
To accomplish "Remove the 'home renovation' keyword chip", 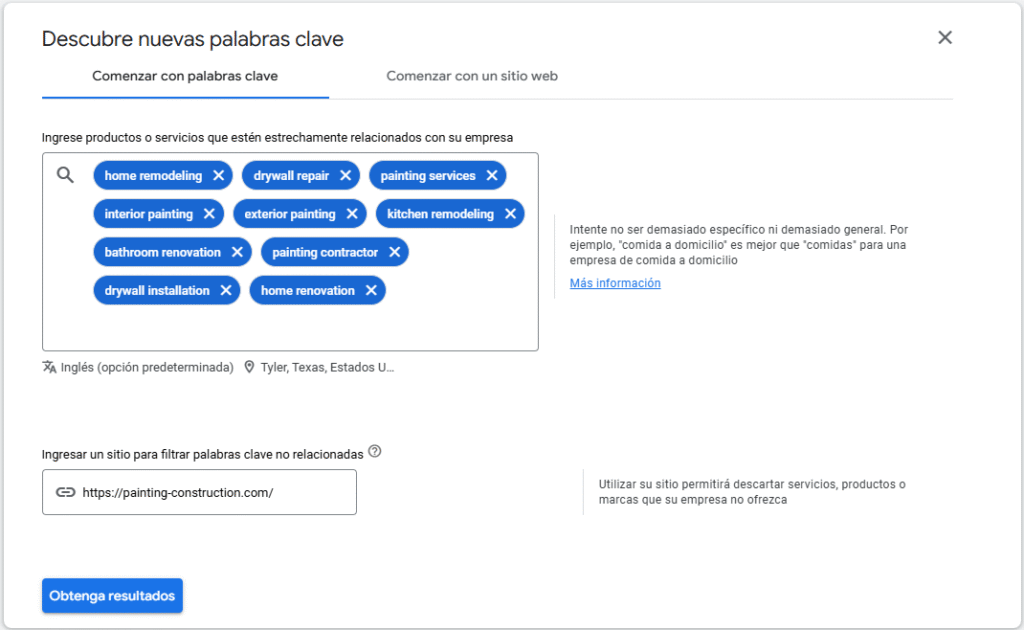I will point(371,291).
